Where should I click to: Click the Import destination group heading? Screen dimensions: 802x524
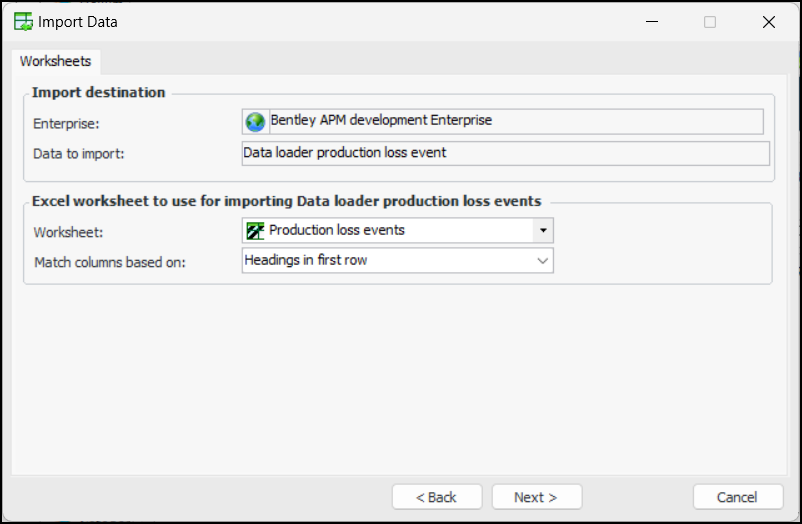coord(99,92)
